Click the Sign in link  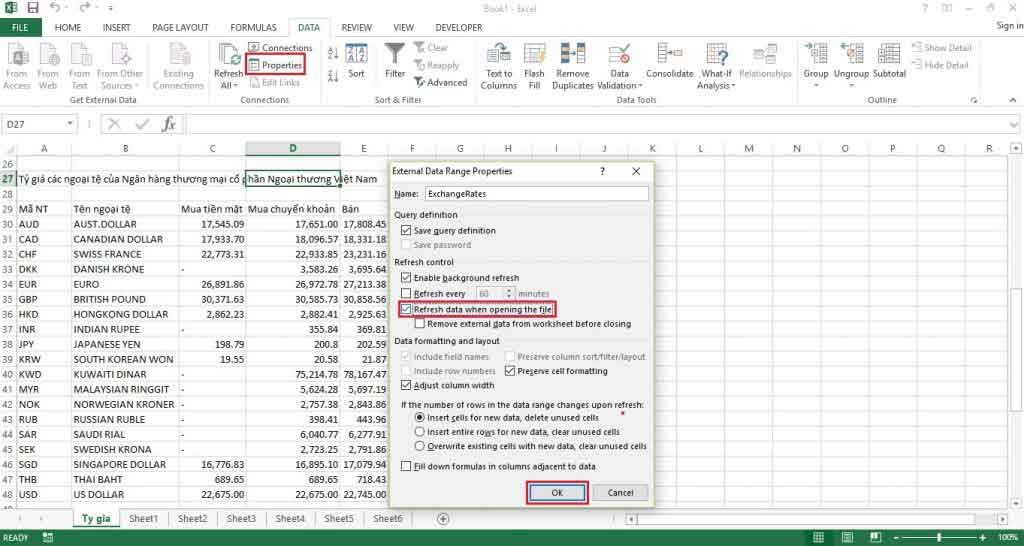pos(1010,25)
